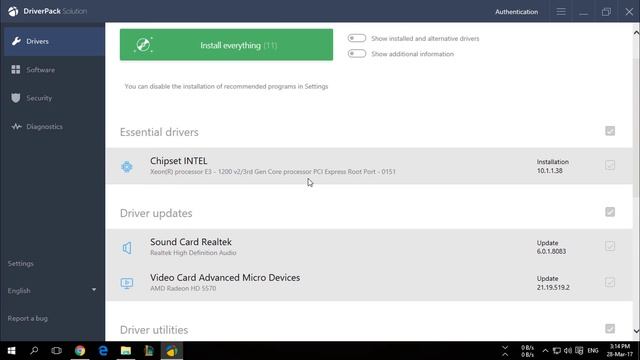The image size is (640, 360).
Task: Click the taskbar clock and date
Action: (x=620, y=351)
